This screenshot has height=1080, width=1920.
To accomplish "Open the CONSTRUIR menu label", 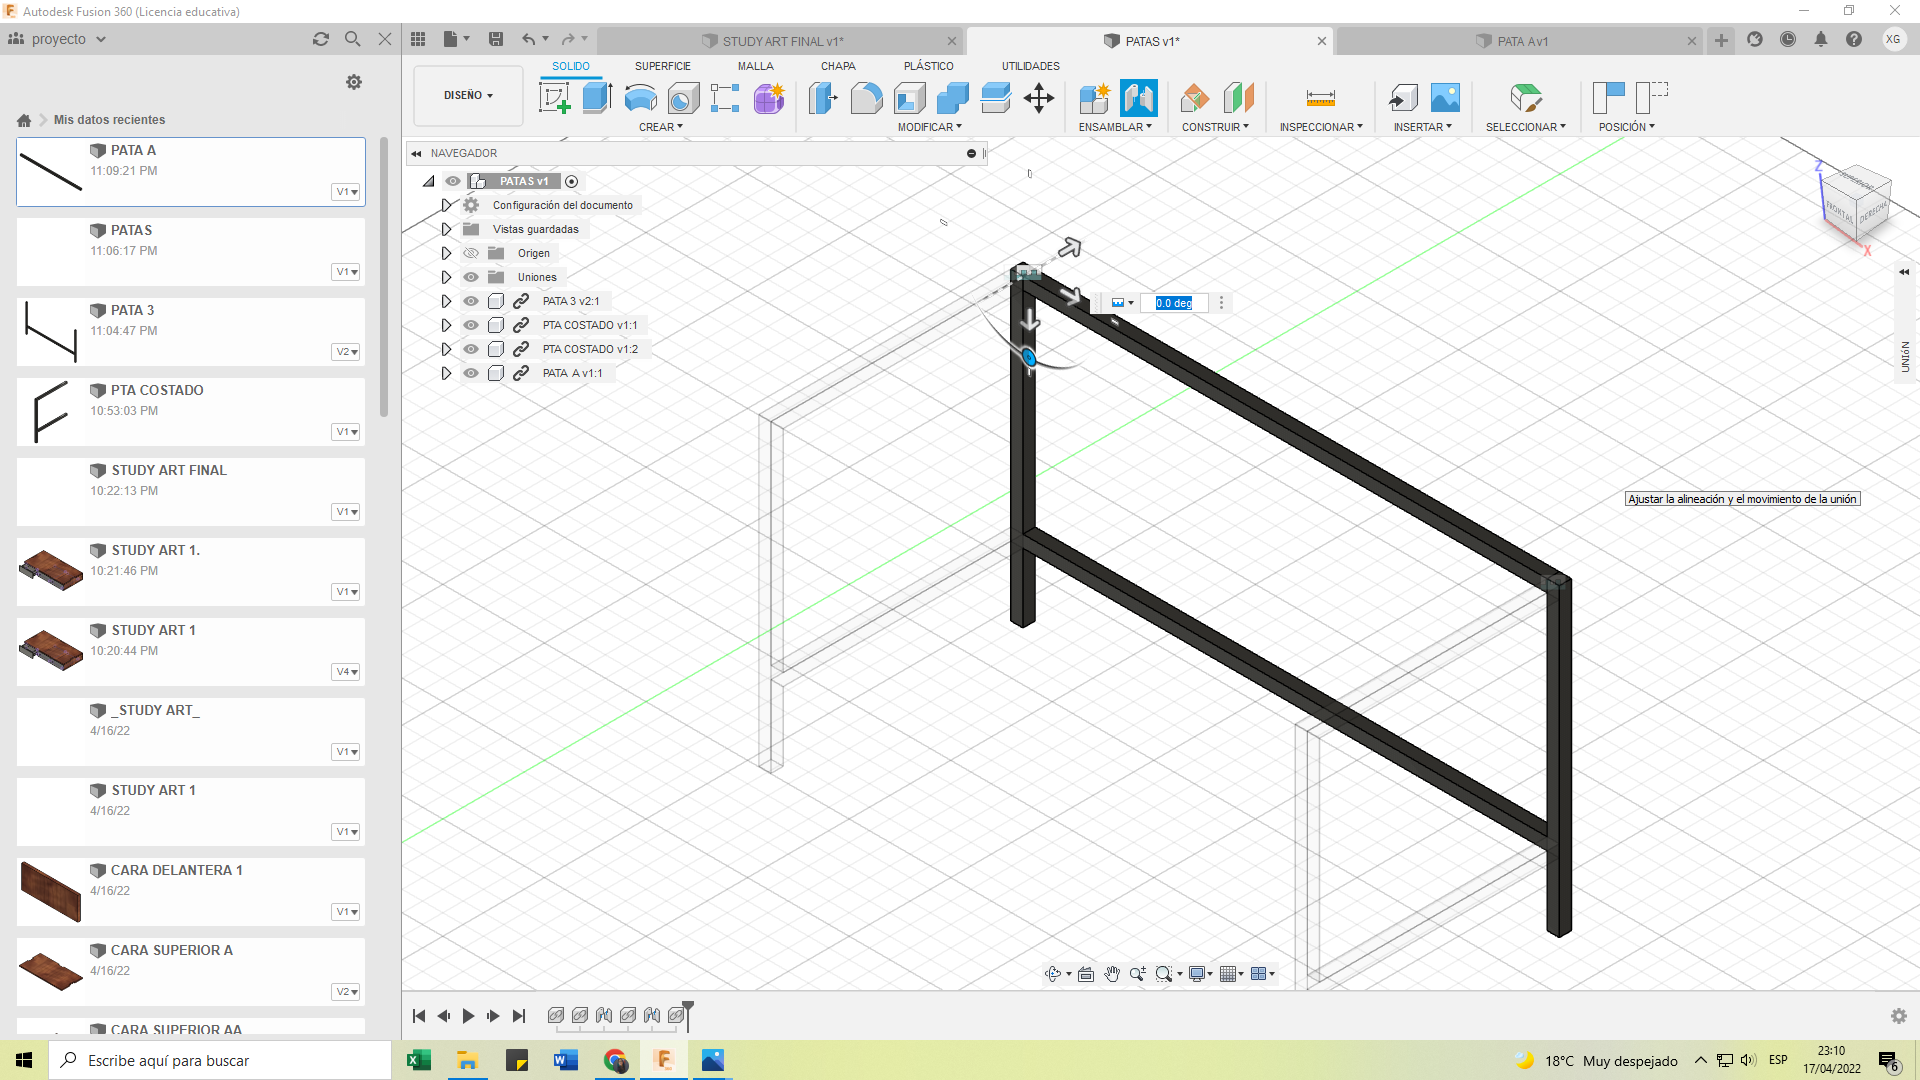I will (1215, 127).
